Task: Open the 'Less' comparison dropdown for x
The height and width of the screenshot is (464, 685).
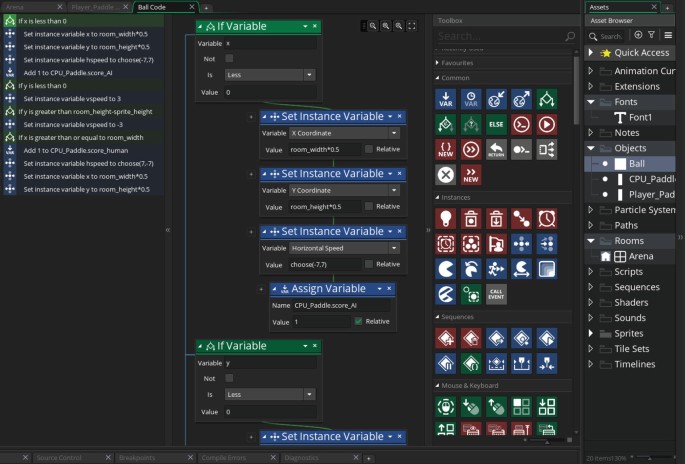Action: [271, 75]
